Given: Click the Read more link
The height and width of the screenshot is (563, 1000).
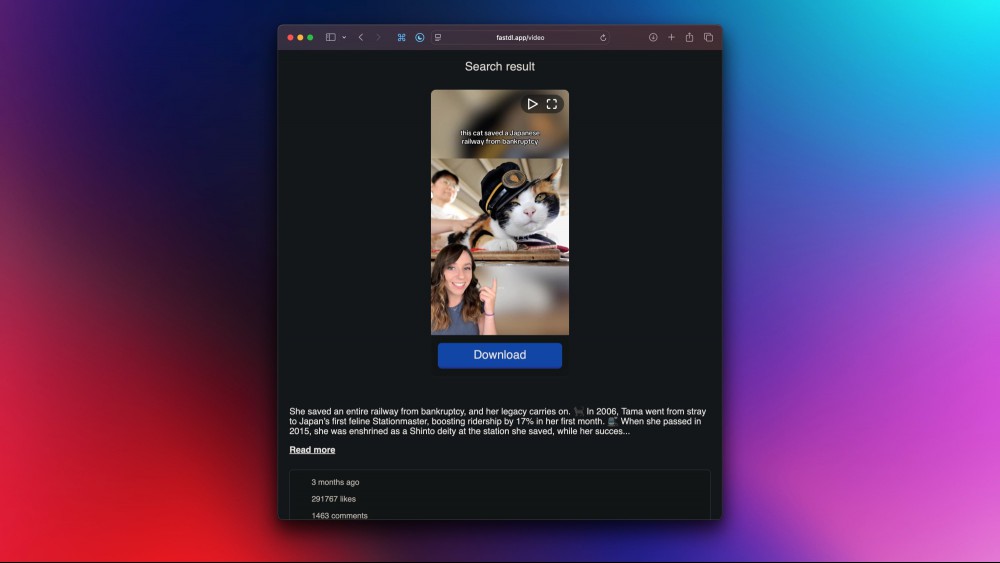Looking at the screenshot, I should point(312,450).
